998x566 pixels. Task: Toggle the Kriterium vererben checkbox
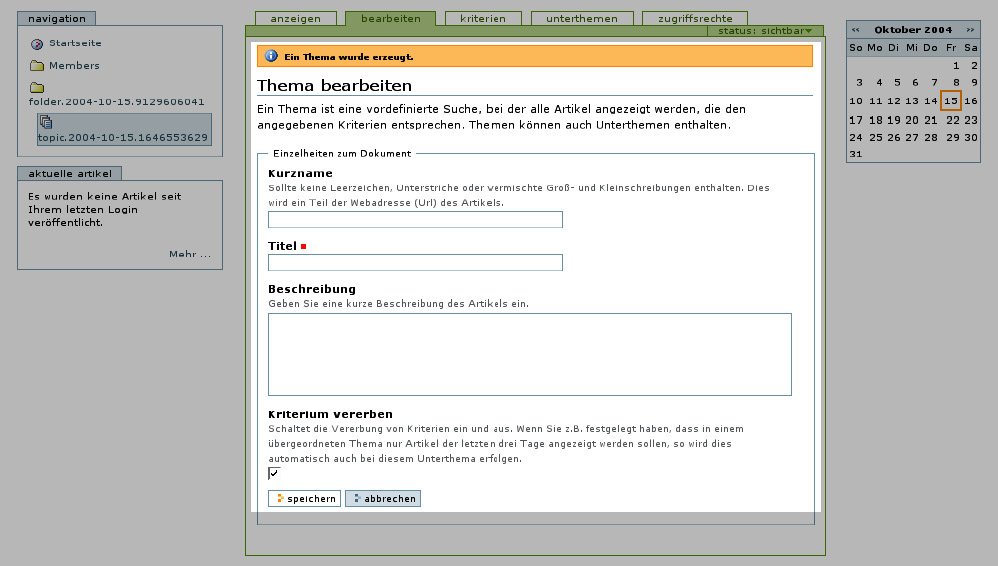click(x=274, y=473)
